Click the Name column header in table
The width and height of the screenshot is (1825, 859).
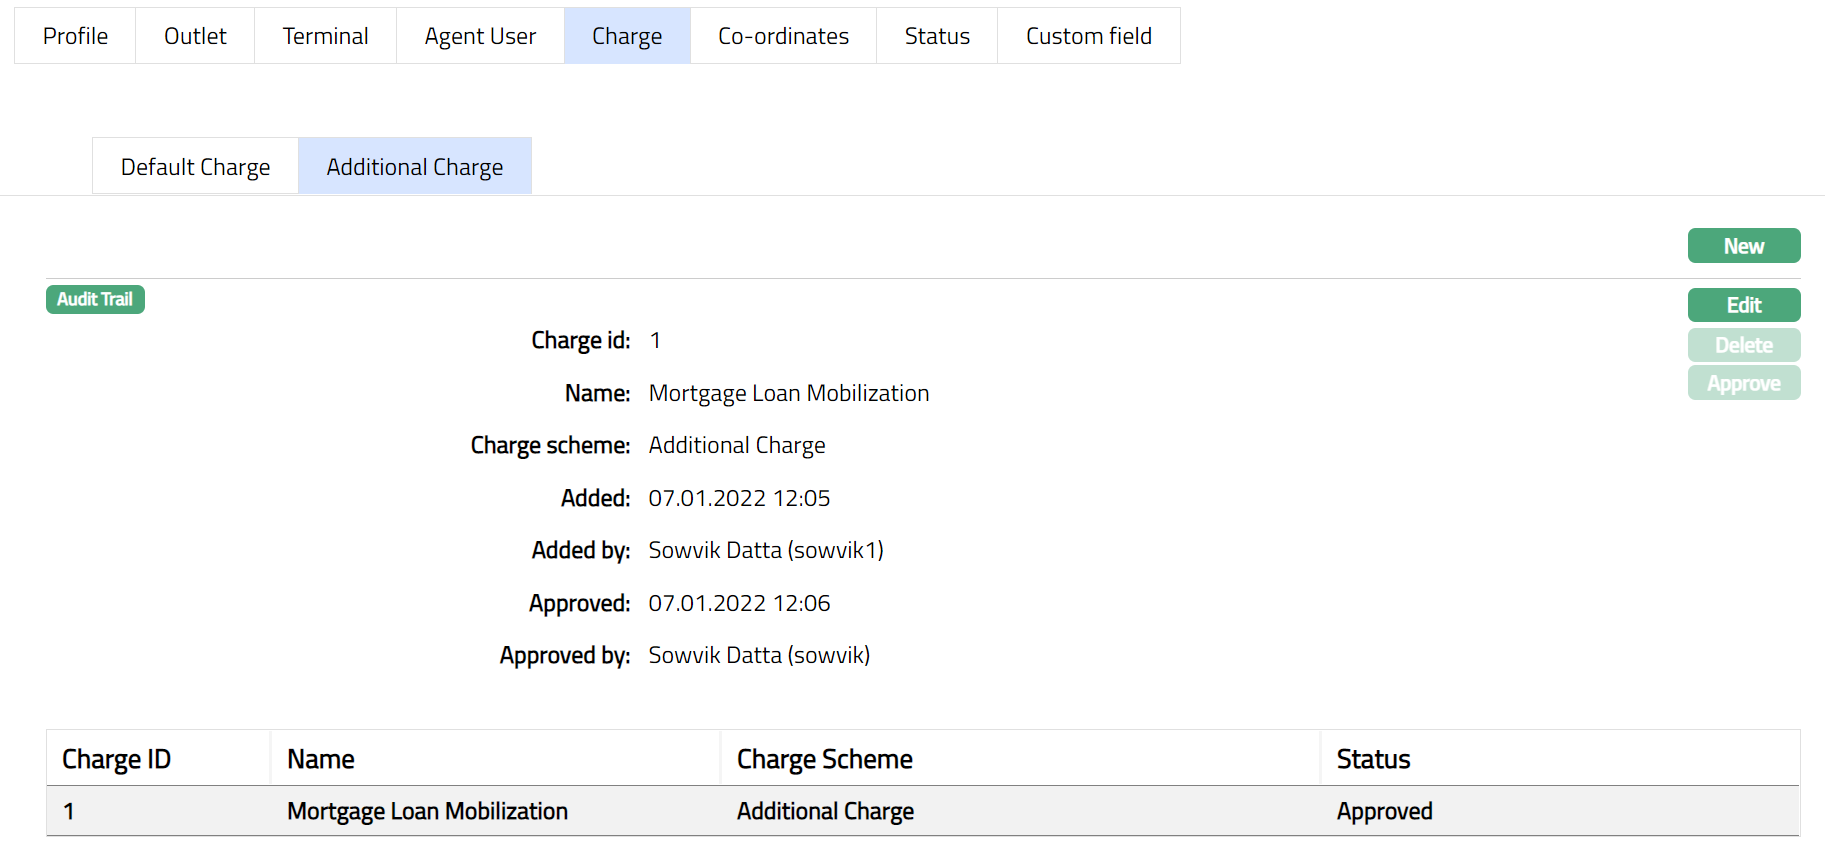point(321,759)
